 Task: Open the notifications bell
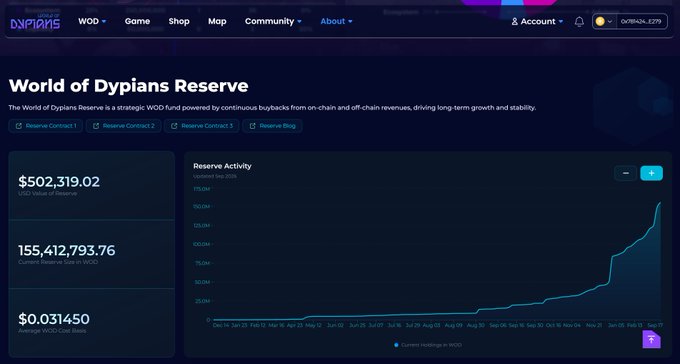click(x=579, y=21)
